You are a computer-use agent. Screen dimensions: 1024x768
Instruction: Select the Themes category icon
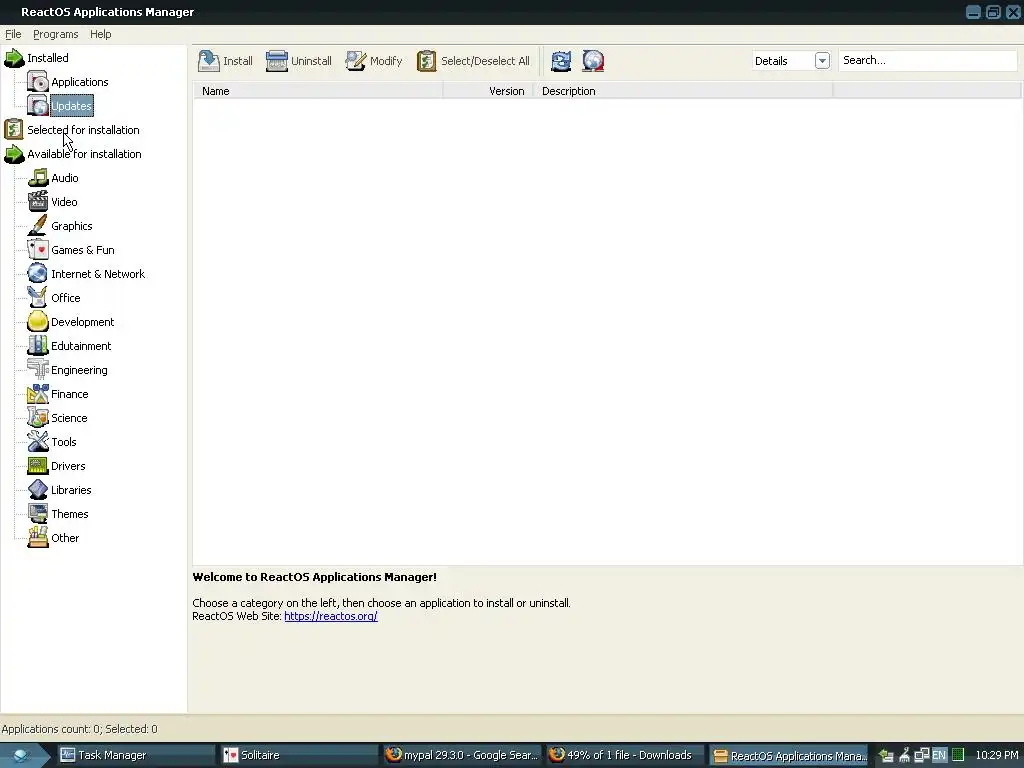38,514
